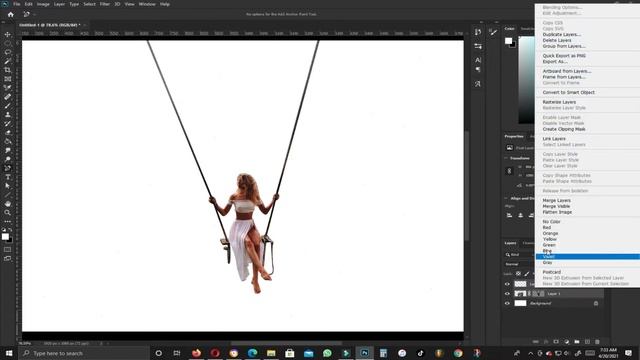Image resolution: width=640 pixels, height=360 pixels.
Task: Open the Normal blend mode dropdown
Action: [x=519, y=264]
